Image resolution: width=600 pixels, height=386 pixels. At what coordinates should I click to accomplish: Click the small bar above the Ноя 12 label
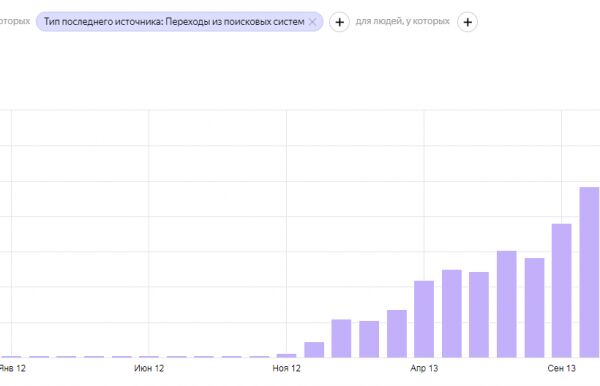286,356
